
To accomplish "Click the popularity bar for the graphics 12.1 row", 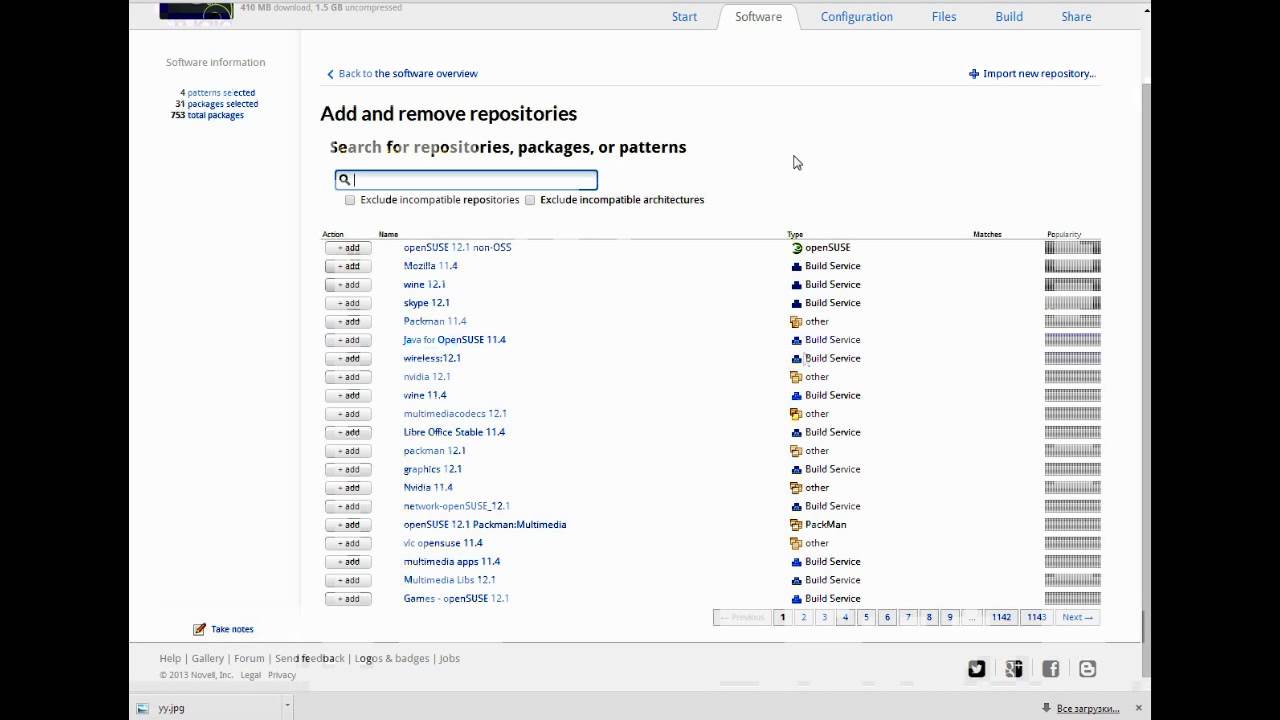I will (x=1072, y=469).
